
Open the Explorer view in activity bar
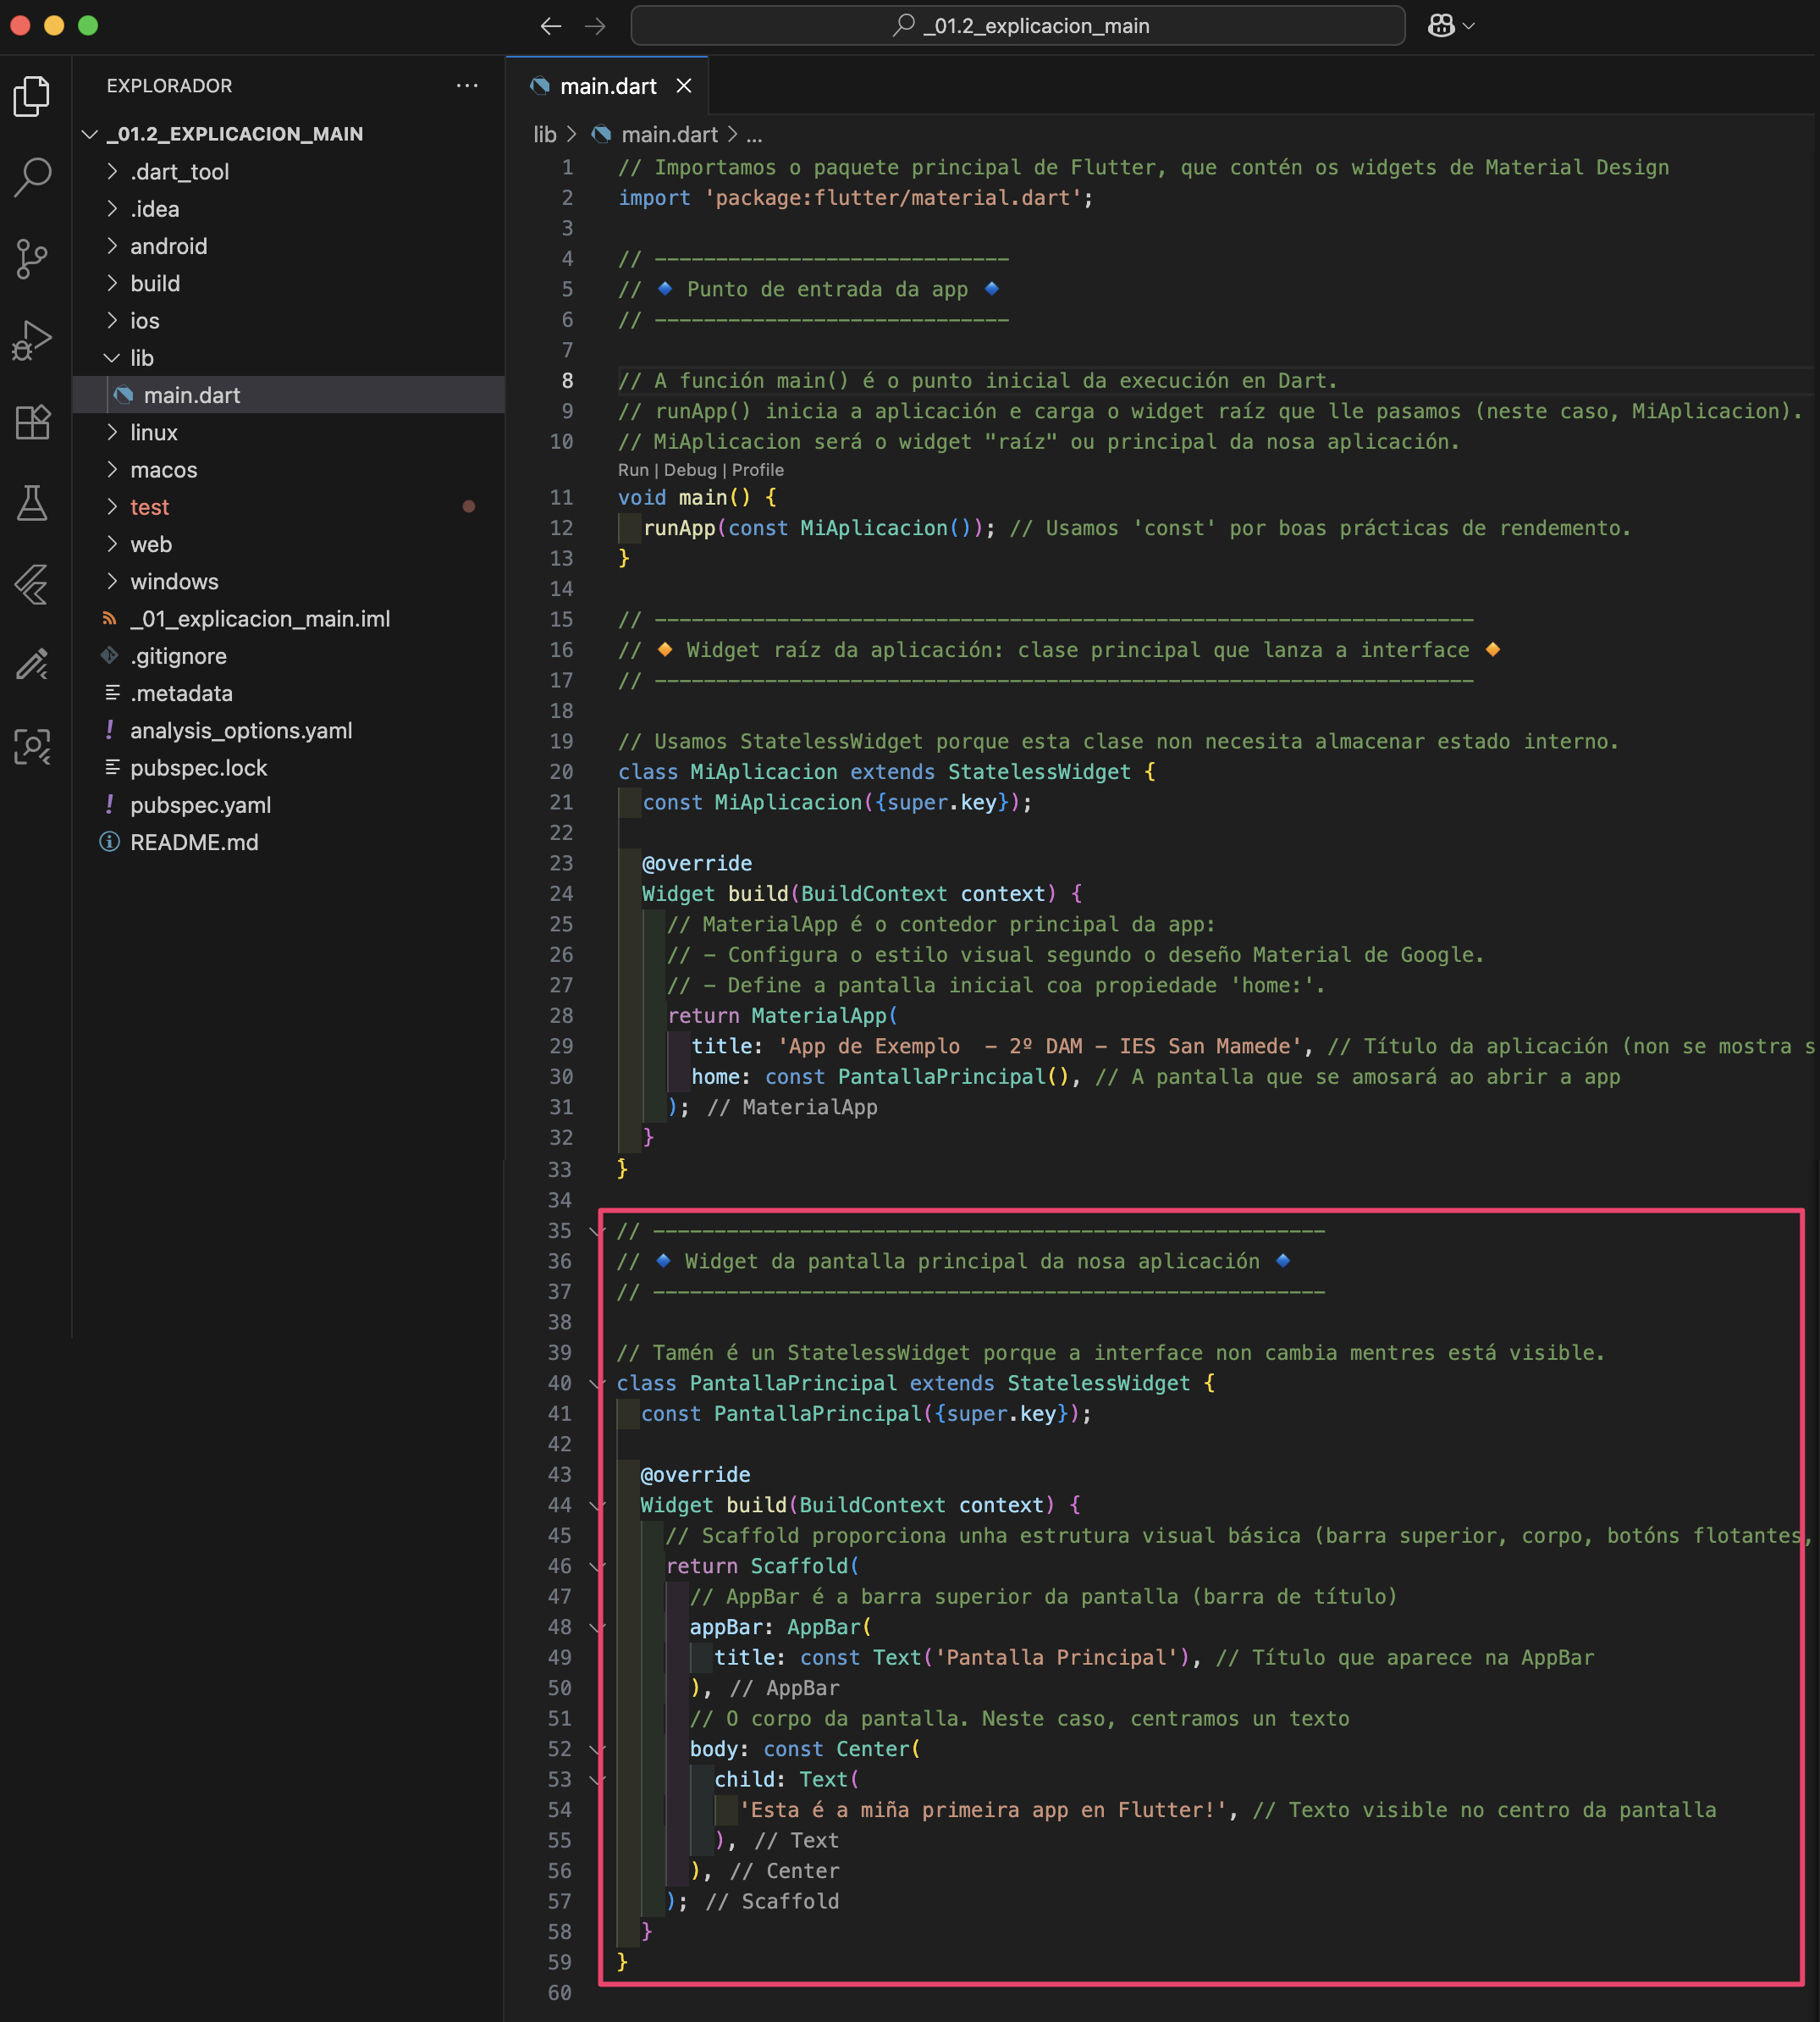point(32,96)
